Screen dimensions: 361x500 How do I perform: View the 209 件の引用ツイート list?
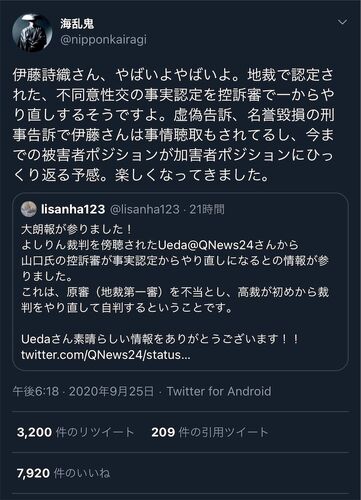click(x=210, y=432)
